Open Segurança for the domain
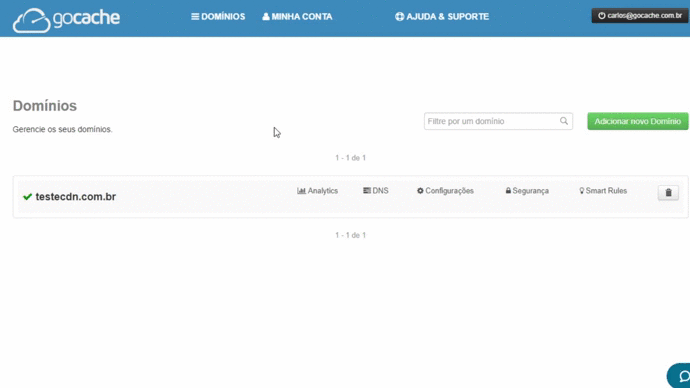 point(527,191)
